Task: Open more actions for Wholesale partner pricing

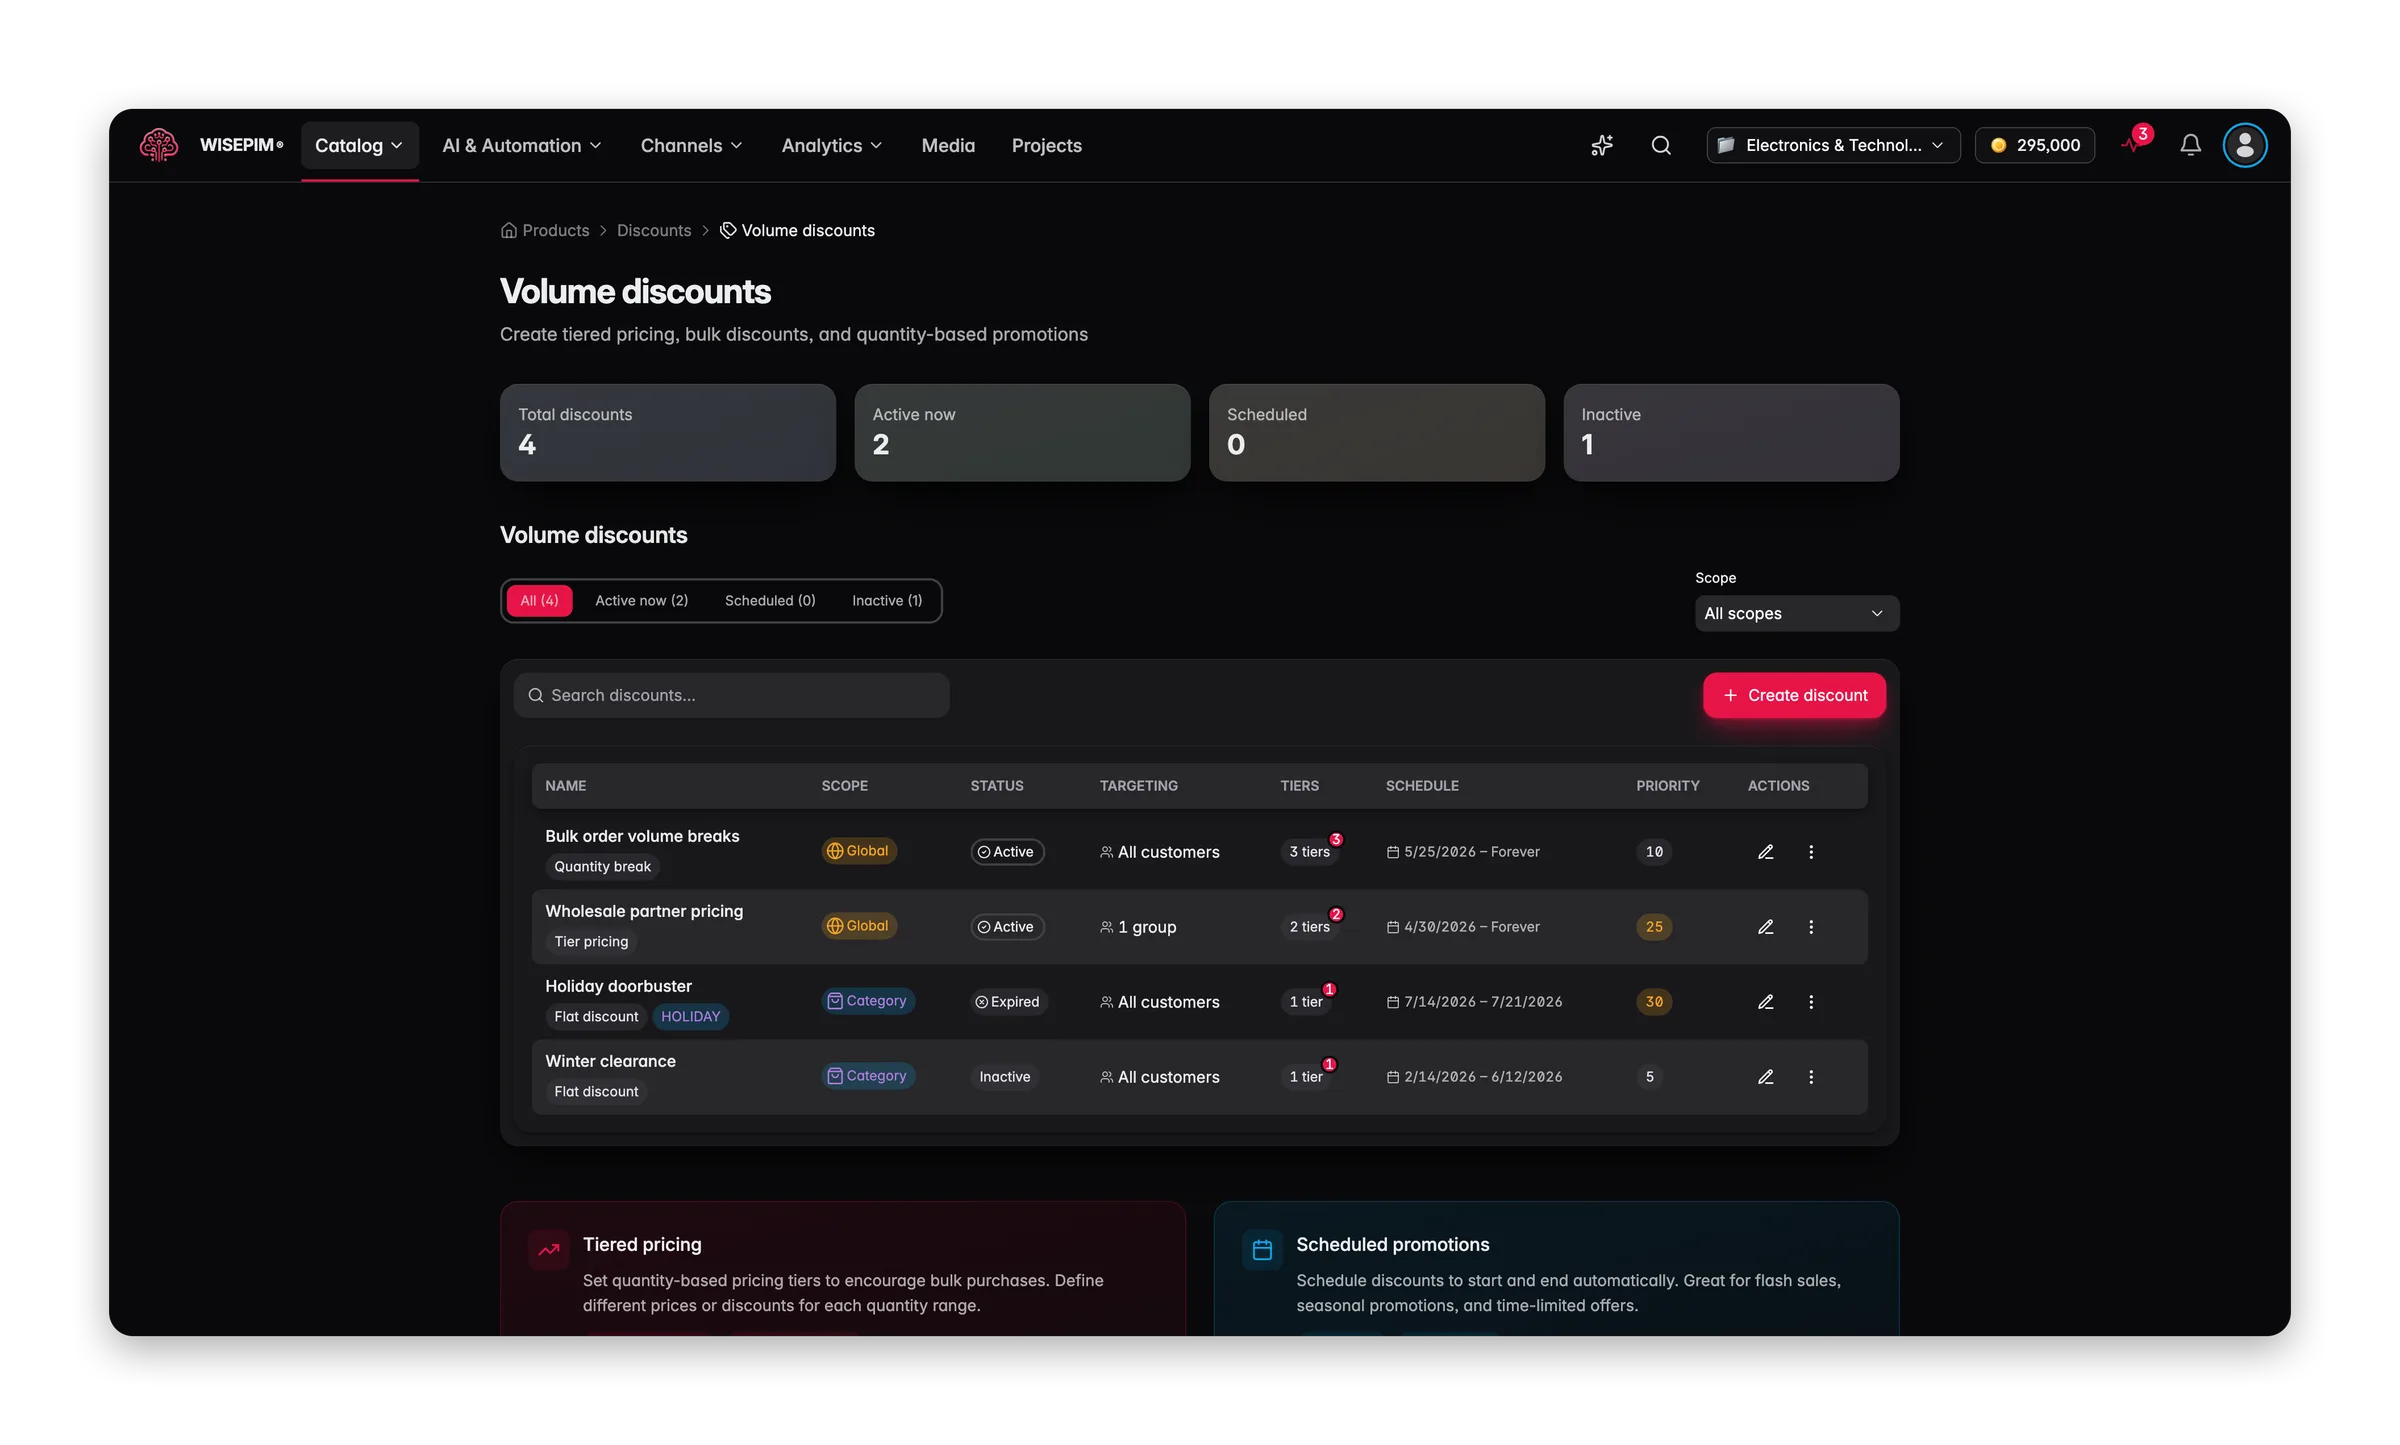Action: (x=1811, y=927)
